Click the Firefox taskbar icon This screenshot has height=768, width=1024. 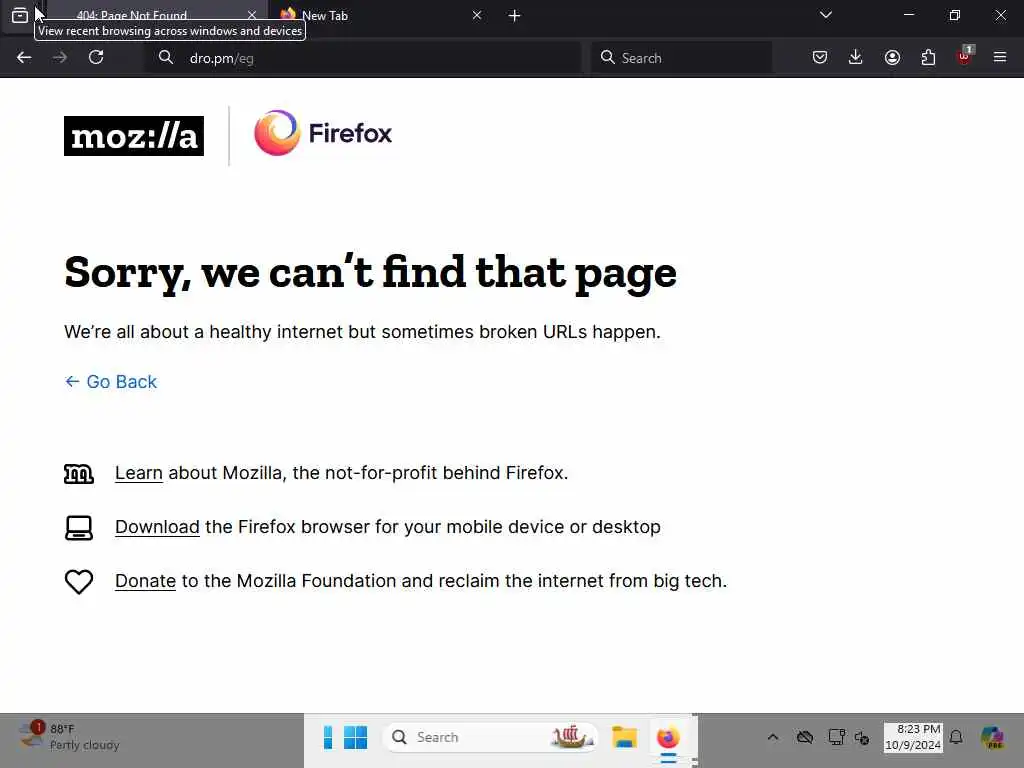coord(668,737)
